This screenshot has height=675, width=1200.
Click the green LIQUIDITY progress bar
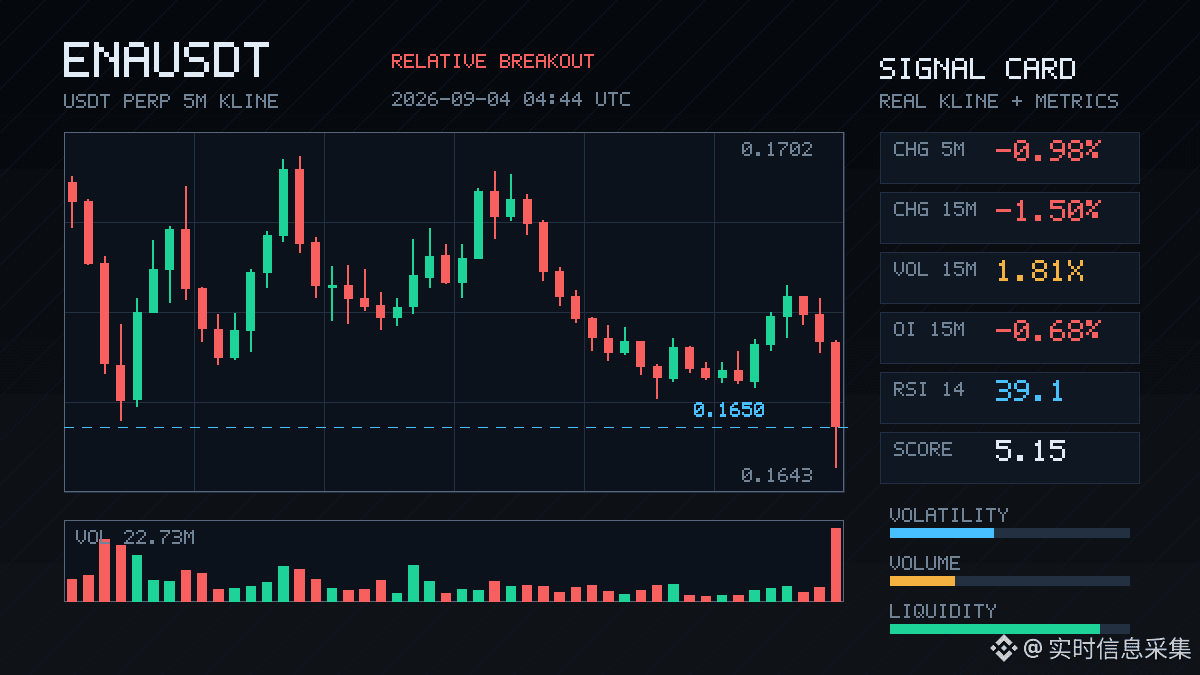pyautogui.click(x=1009, y=629)
